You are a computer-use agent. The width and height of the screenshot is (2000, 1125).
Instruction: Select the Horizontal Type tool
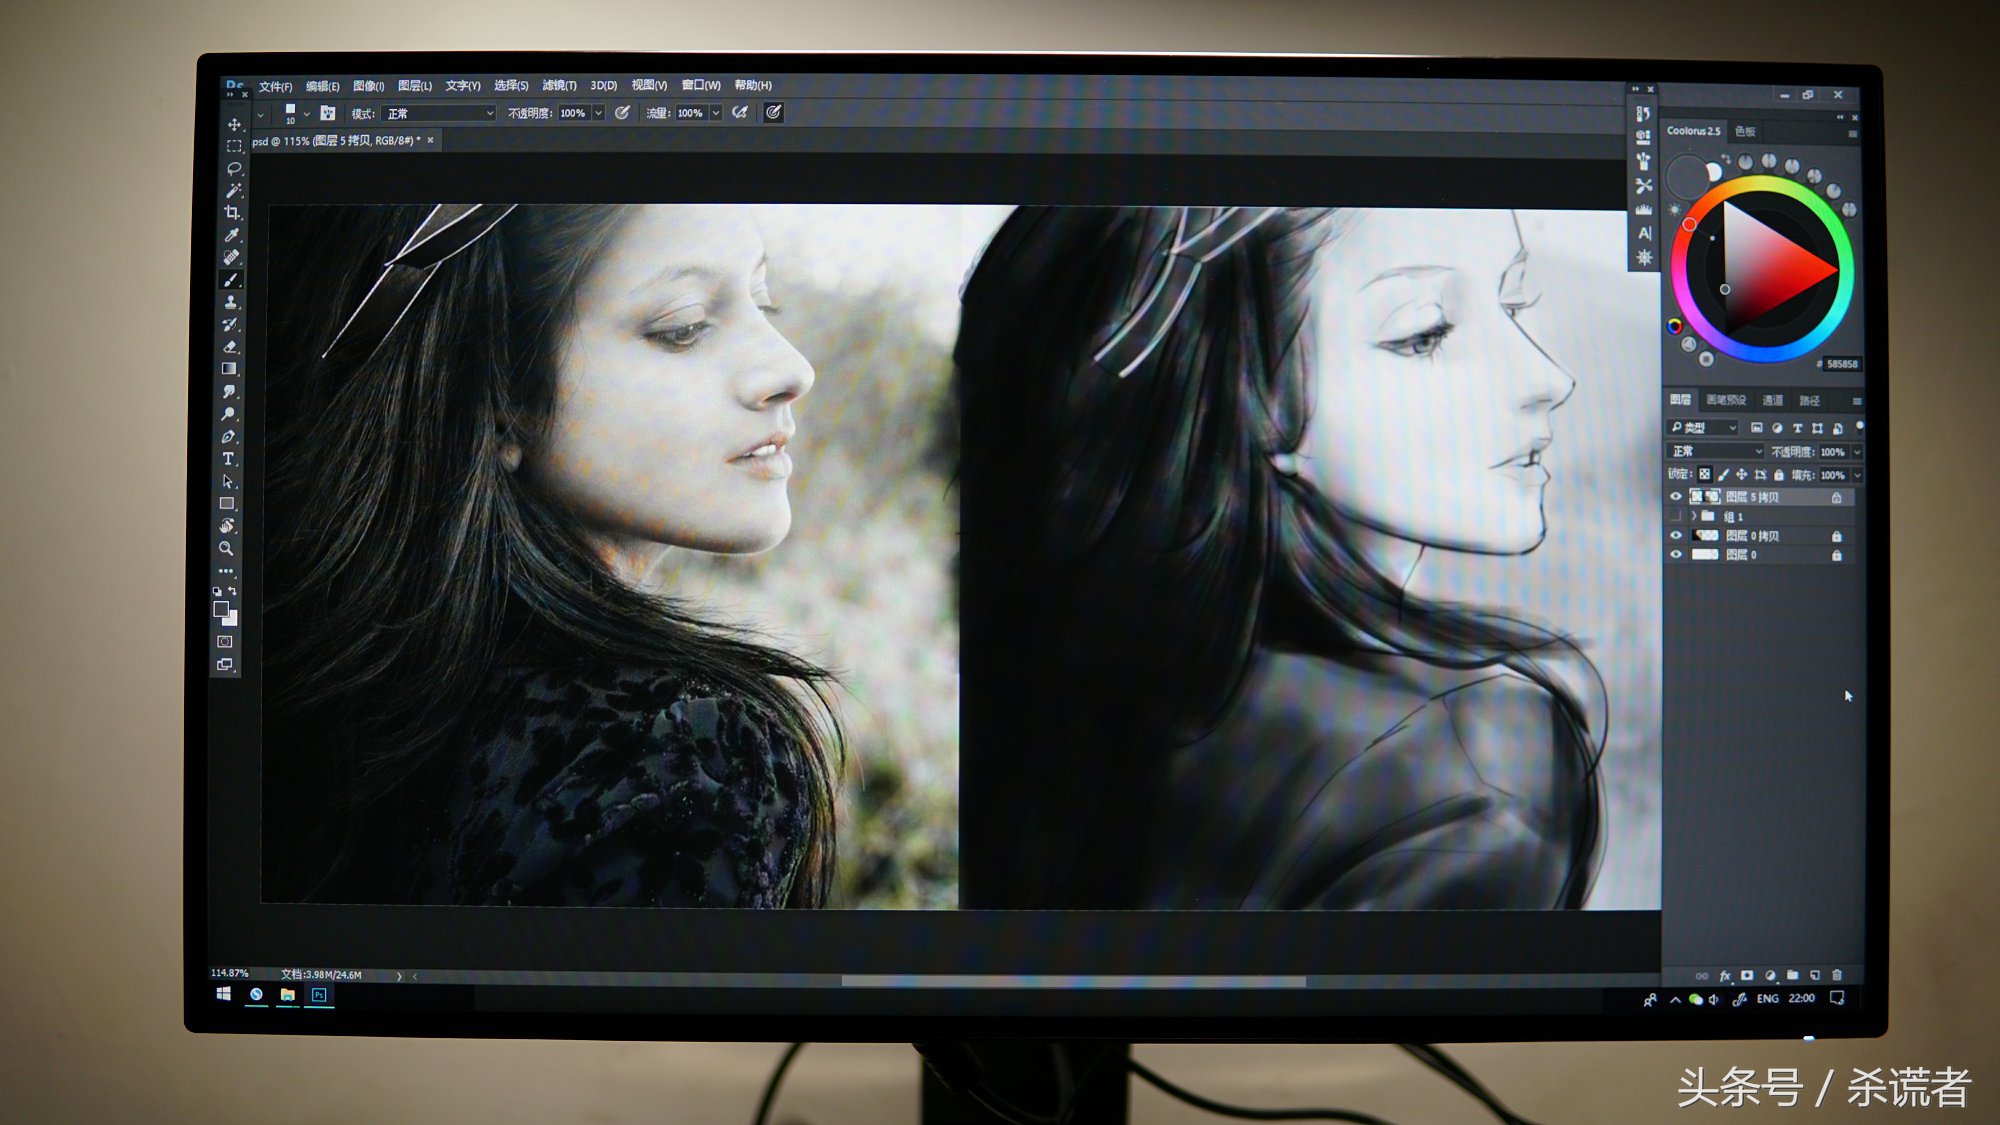point(229,459)
